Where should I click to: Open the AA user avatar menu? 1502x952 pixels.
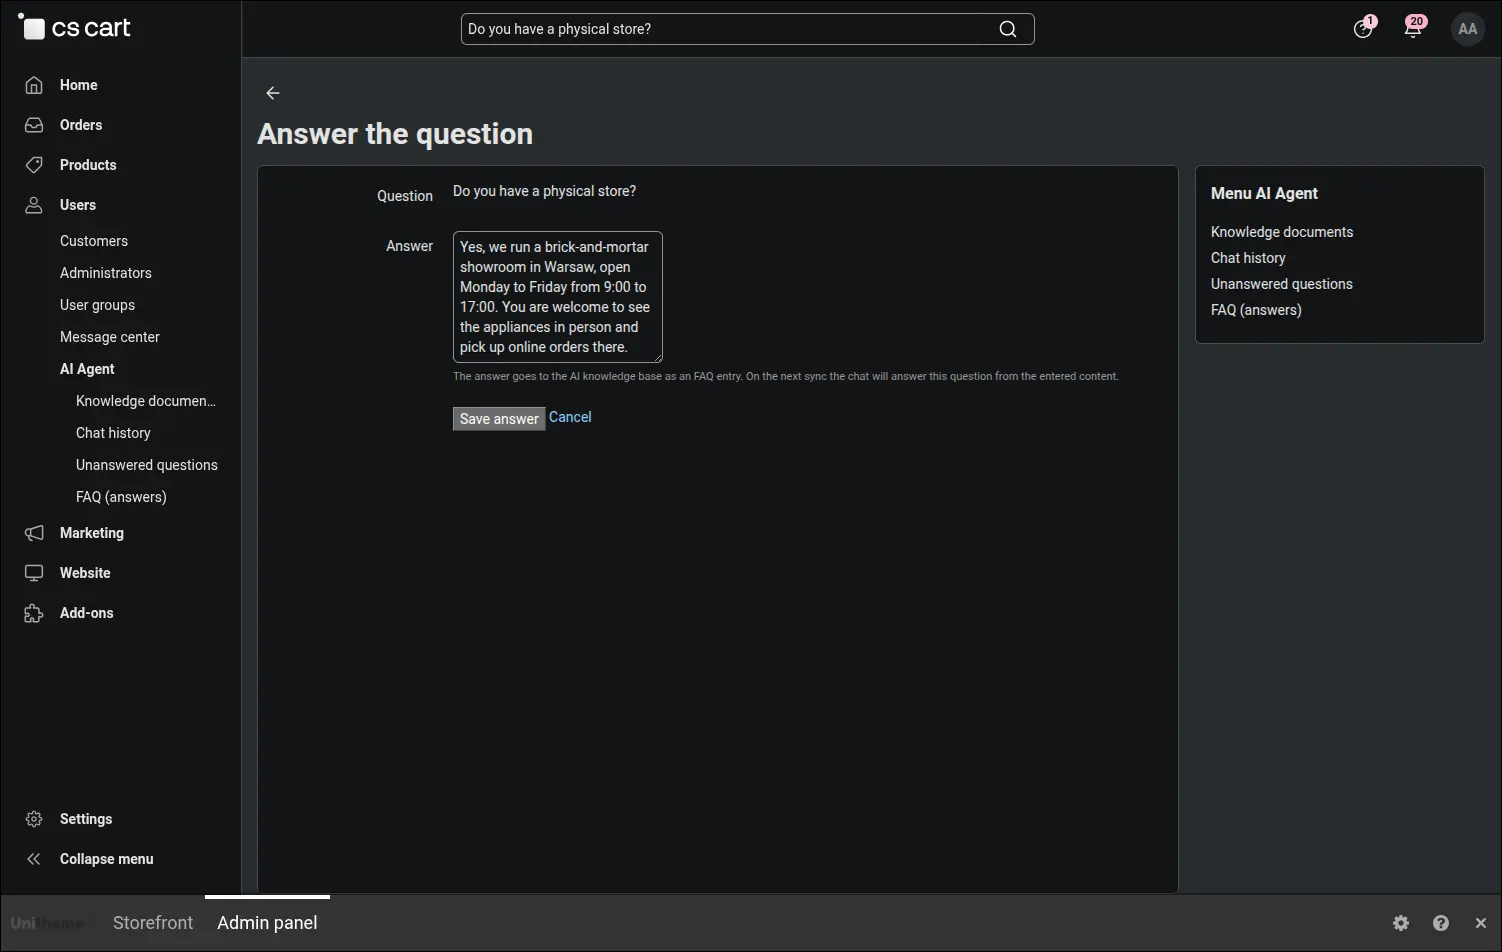coord(1467,29)
